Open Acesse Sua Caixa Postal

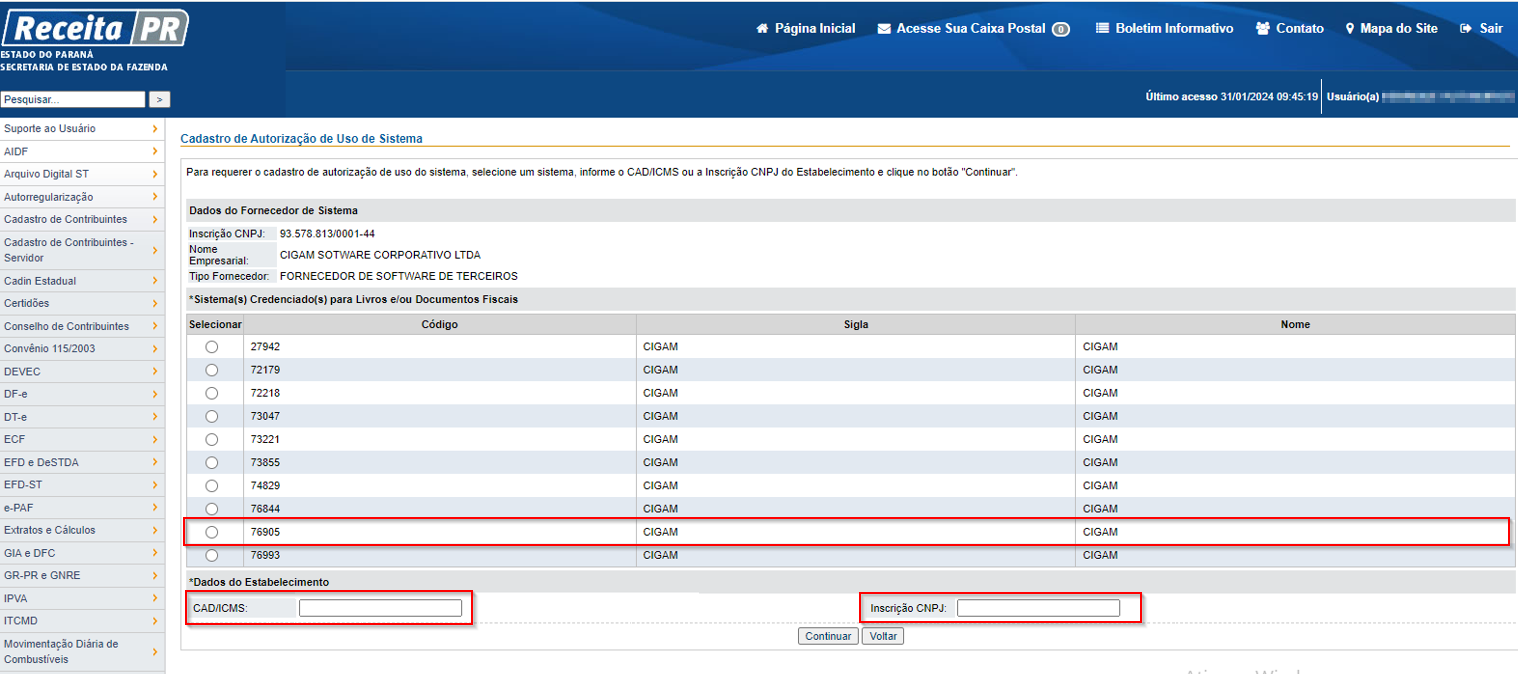[973, 29]
